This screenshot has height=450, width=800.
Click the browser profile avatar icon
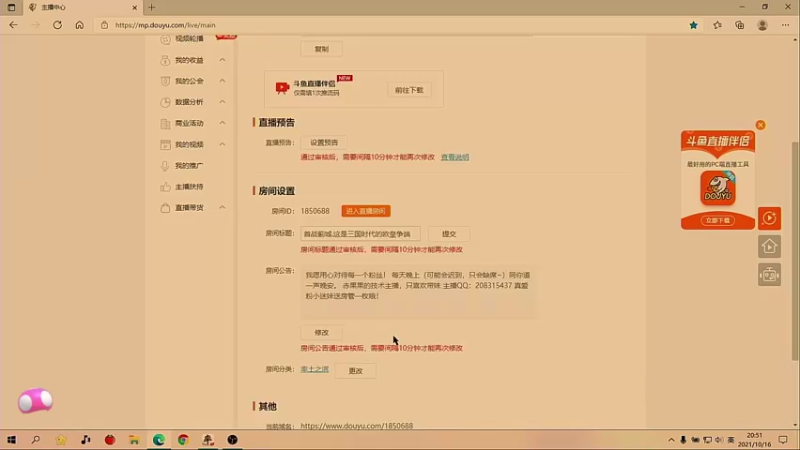[762, 25]
